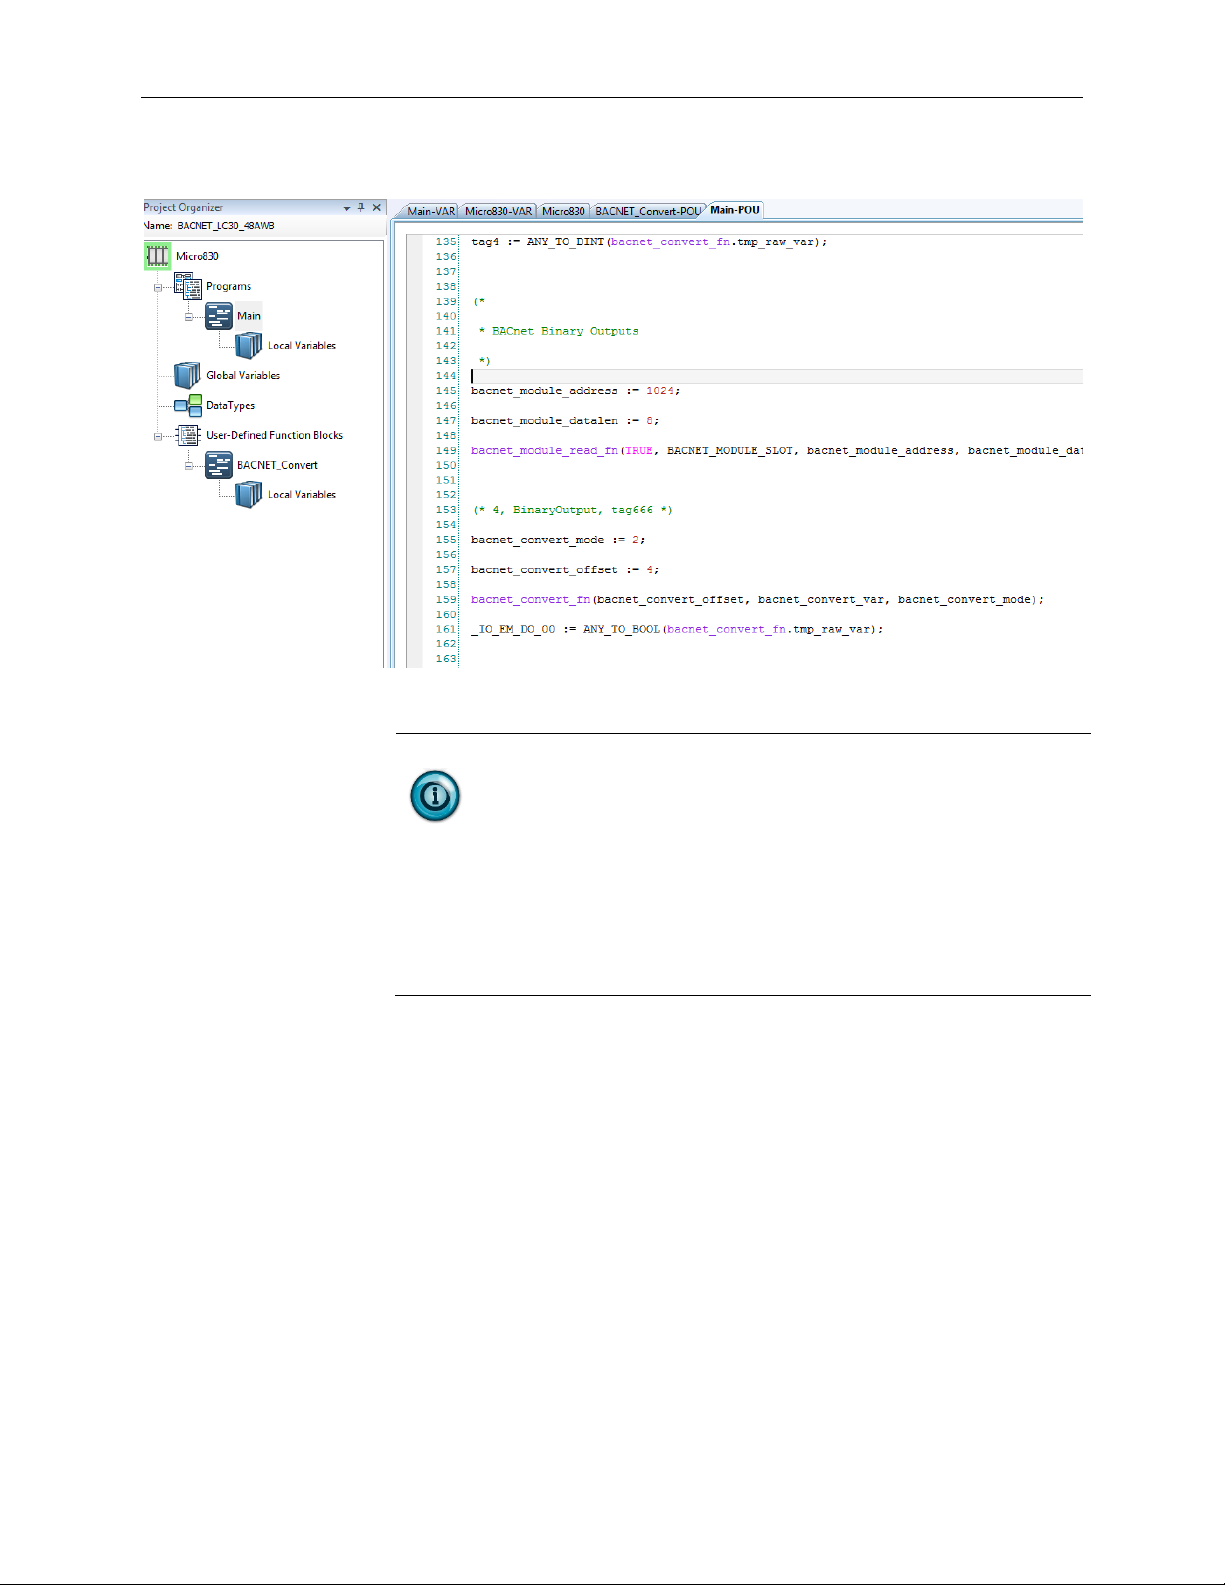Click 'bacnet_convert_mode := 2;' line
The width and height of the screenshot is (1225, 1585).
tap(558, 540)
